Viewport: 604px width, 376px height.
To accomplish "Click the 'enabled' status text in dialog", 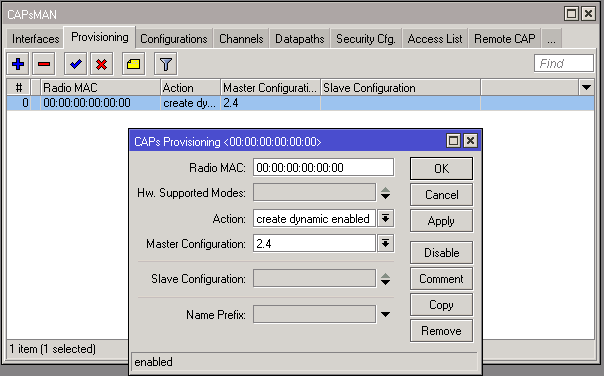I will click(x=153, y=362).
